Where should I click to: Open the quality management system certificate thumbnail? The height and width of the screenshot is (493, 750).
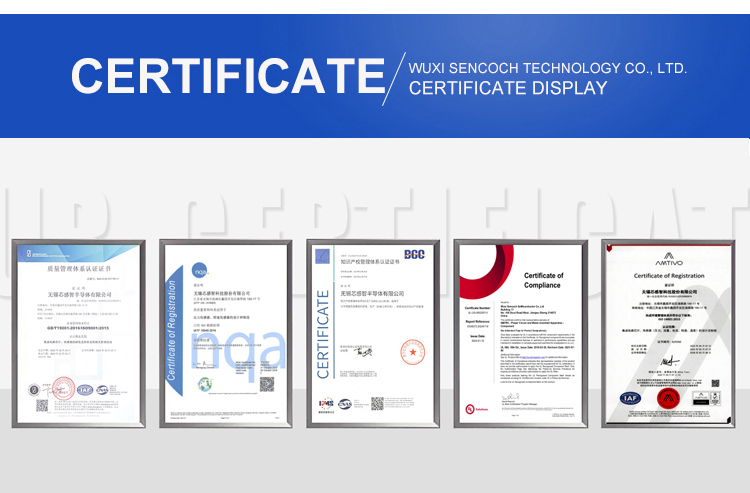79,334
